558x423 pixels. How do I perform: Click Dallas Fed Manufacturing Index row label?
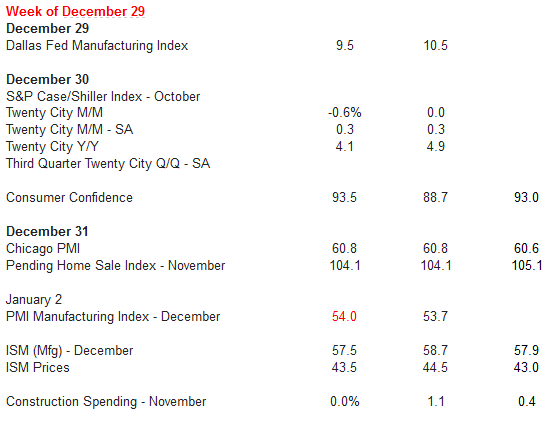[x=97, y=46]
